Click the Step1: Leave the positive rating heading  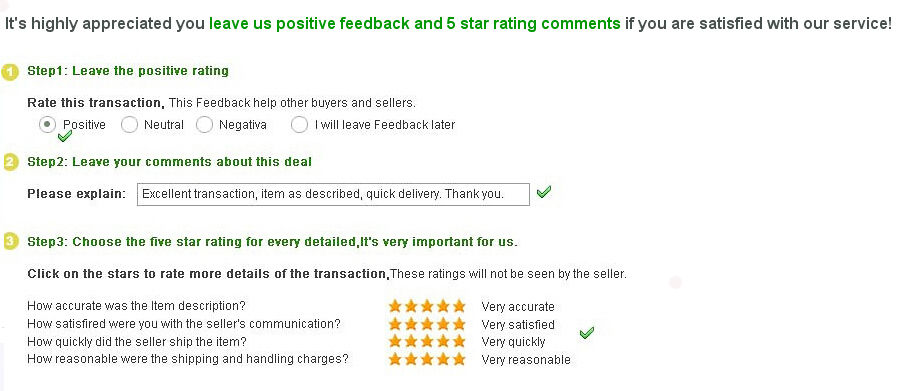[x=128, y=71]
